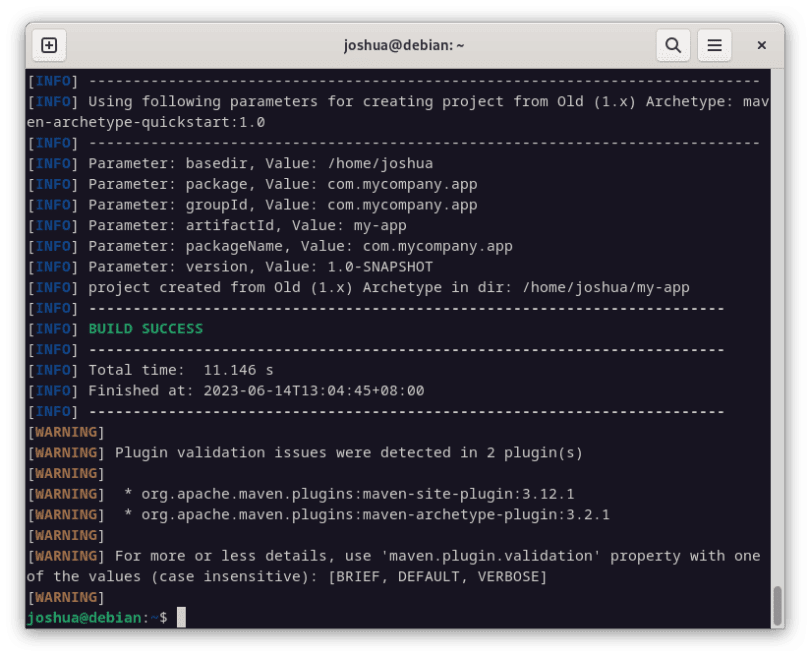
Task: Open a new terminal tab
Action: [49, 45]
